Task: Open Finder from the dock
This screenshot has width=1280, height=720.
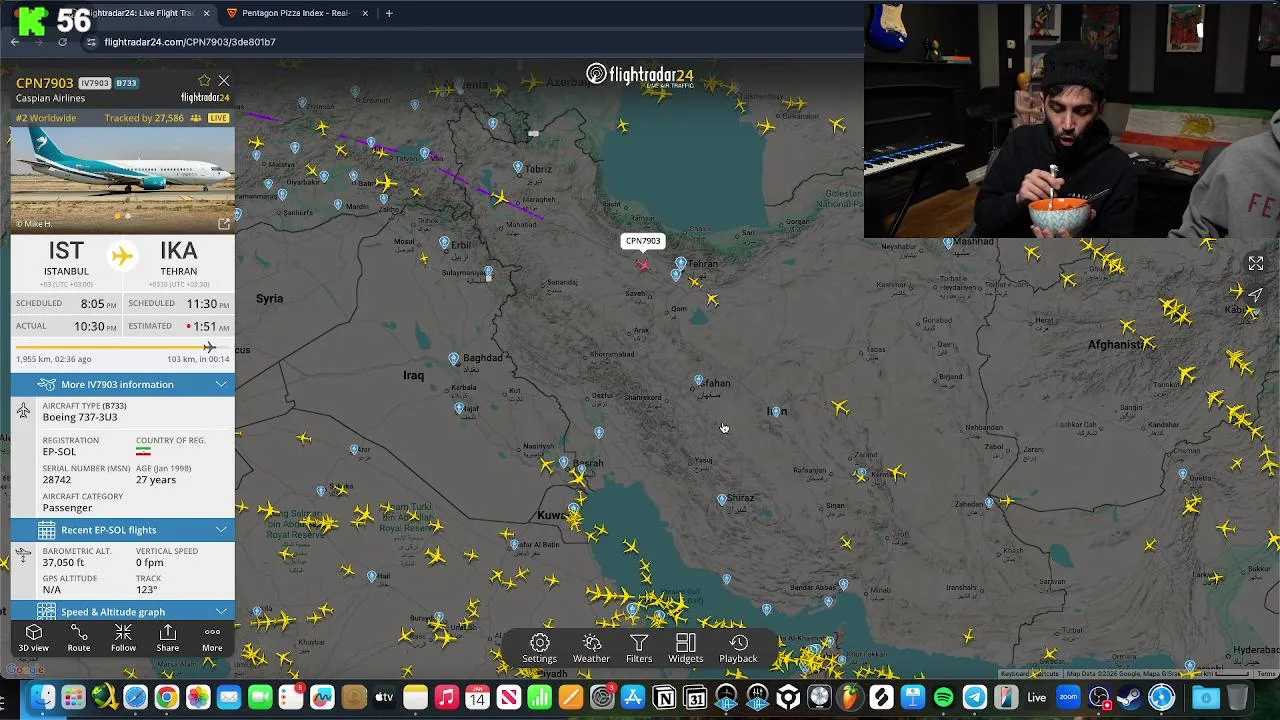Action: pos(42,697)
